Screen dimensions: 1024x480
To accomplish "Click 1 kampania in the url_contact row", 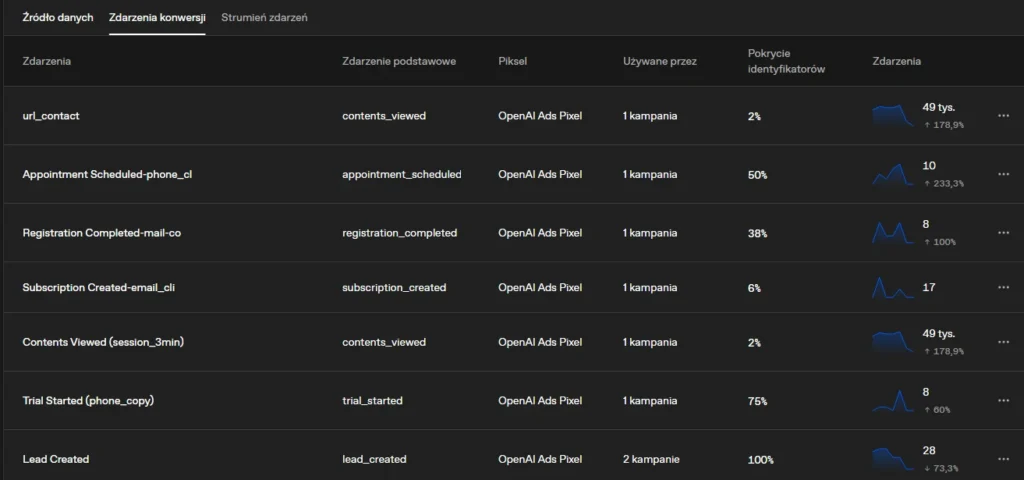I will point(650,116).
